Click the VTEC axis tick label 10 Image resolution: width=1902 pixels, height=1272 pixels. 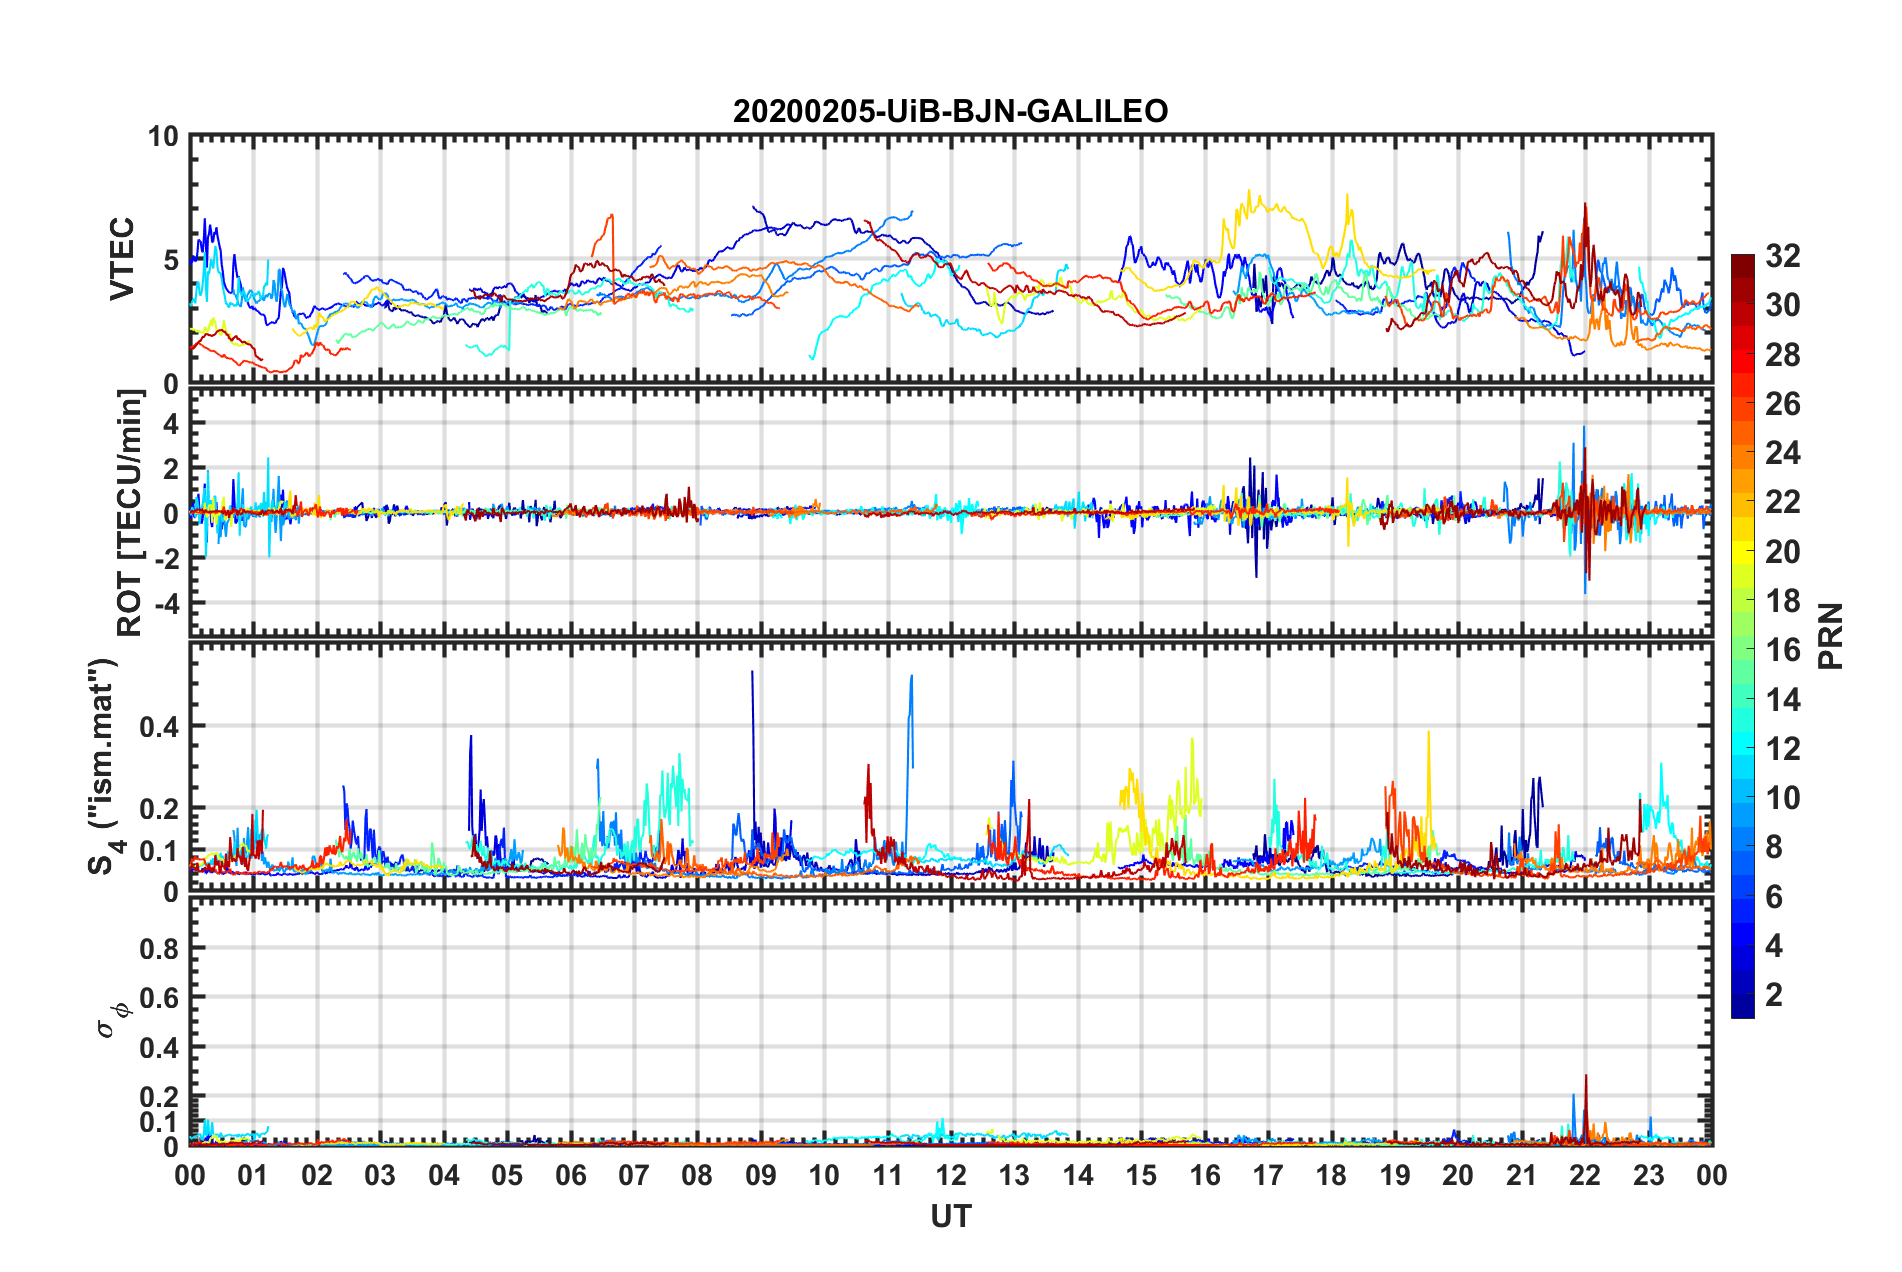pos(164,137)
